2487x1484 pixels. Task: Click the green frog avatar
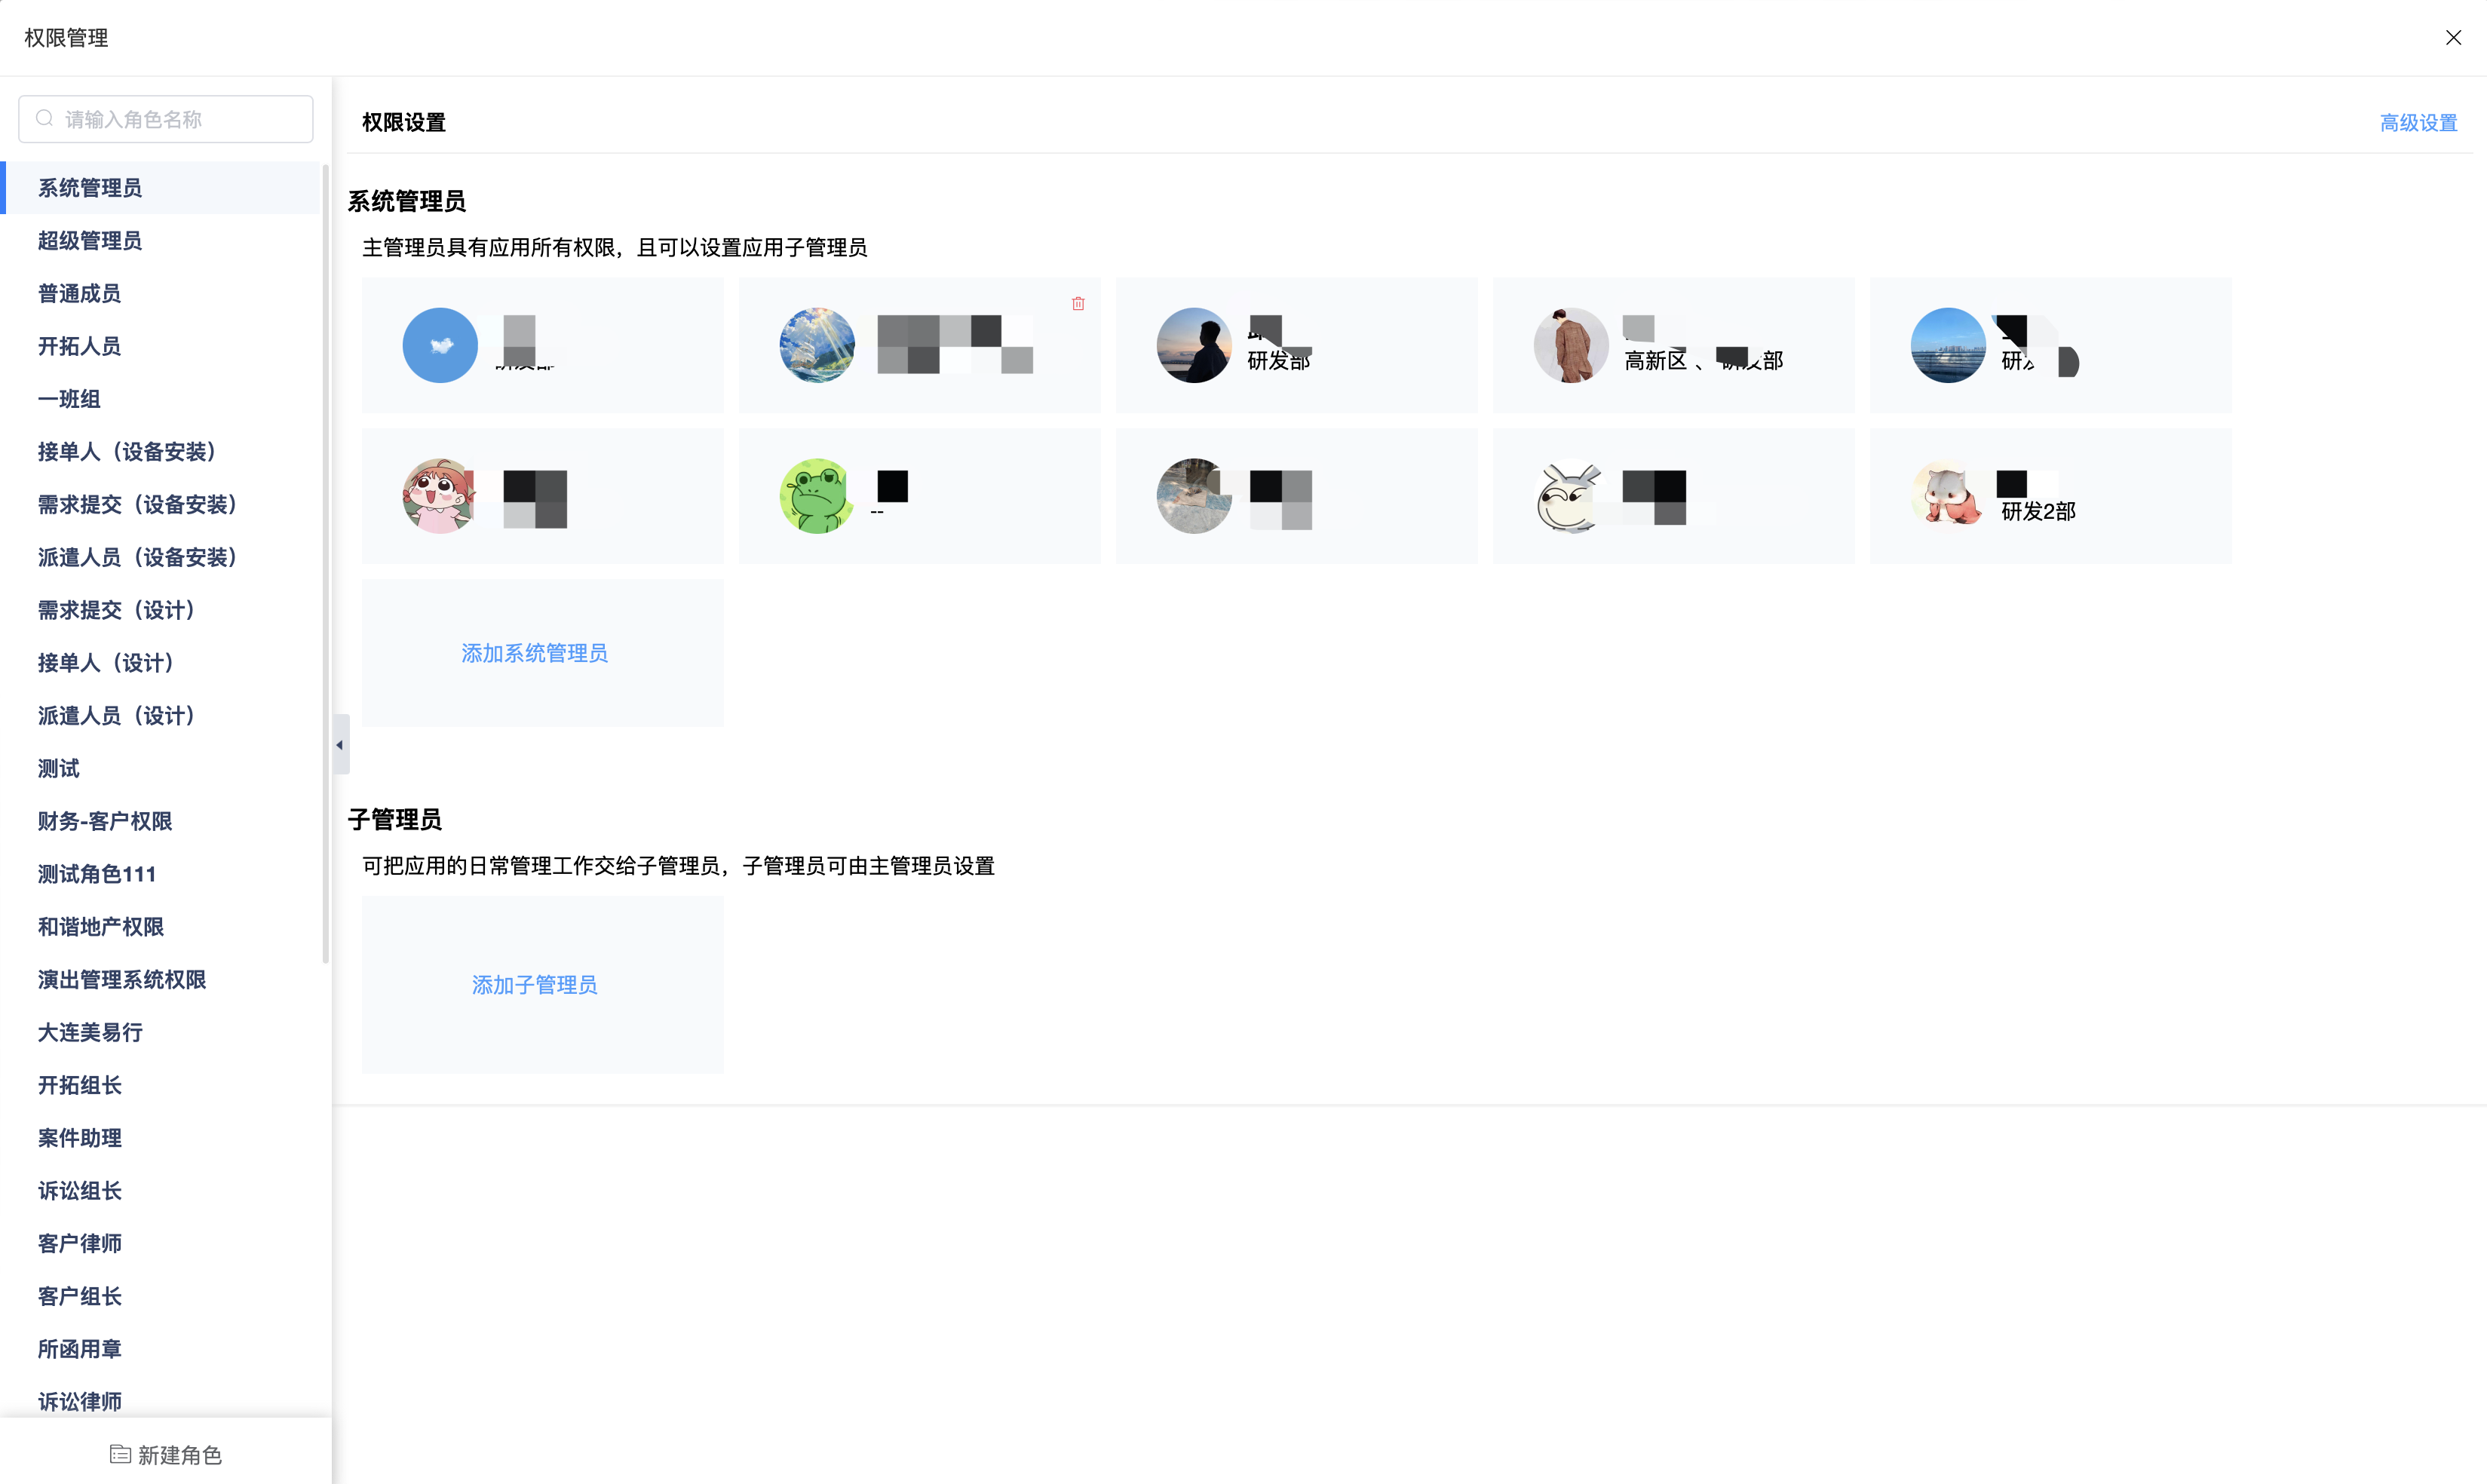pos(817,496)
